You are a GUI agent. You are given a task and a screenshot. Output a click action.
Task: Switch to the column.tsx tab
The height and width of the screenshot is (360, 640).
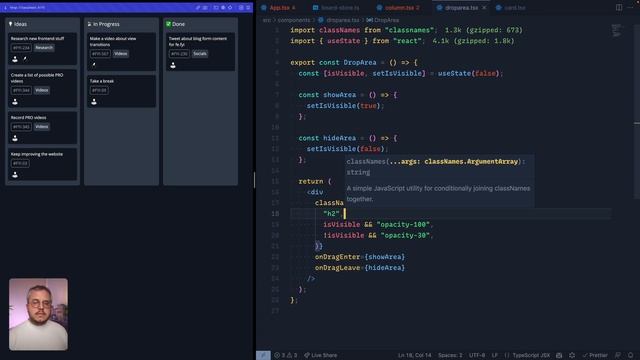398,8
